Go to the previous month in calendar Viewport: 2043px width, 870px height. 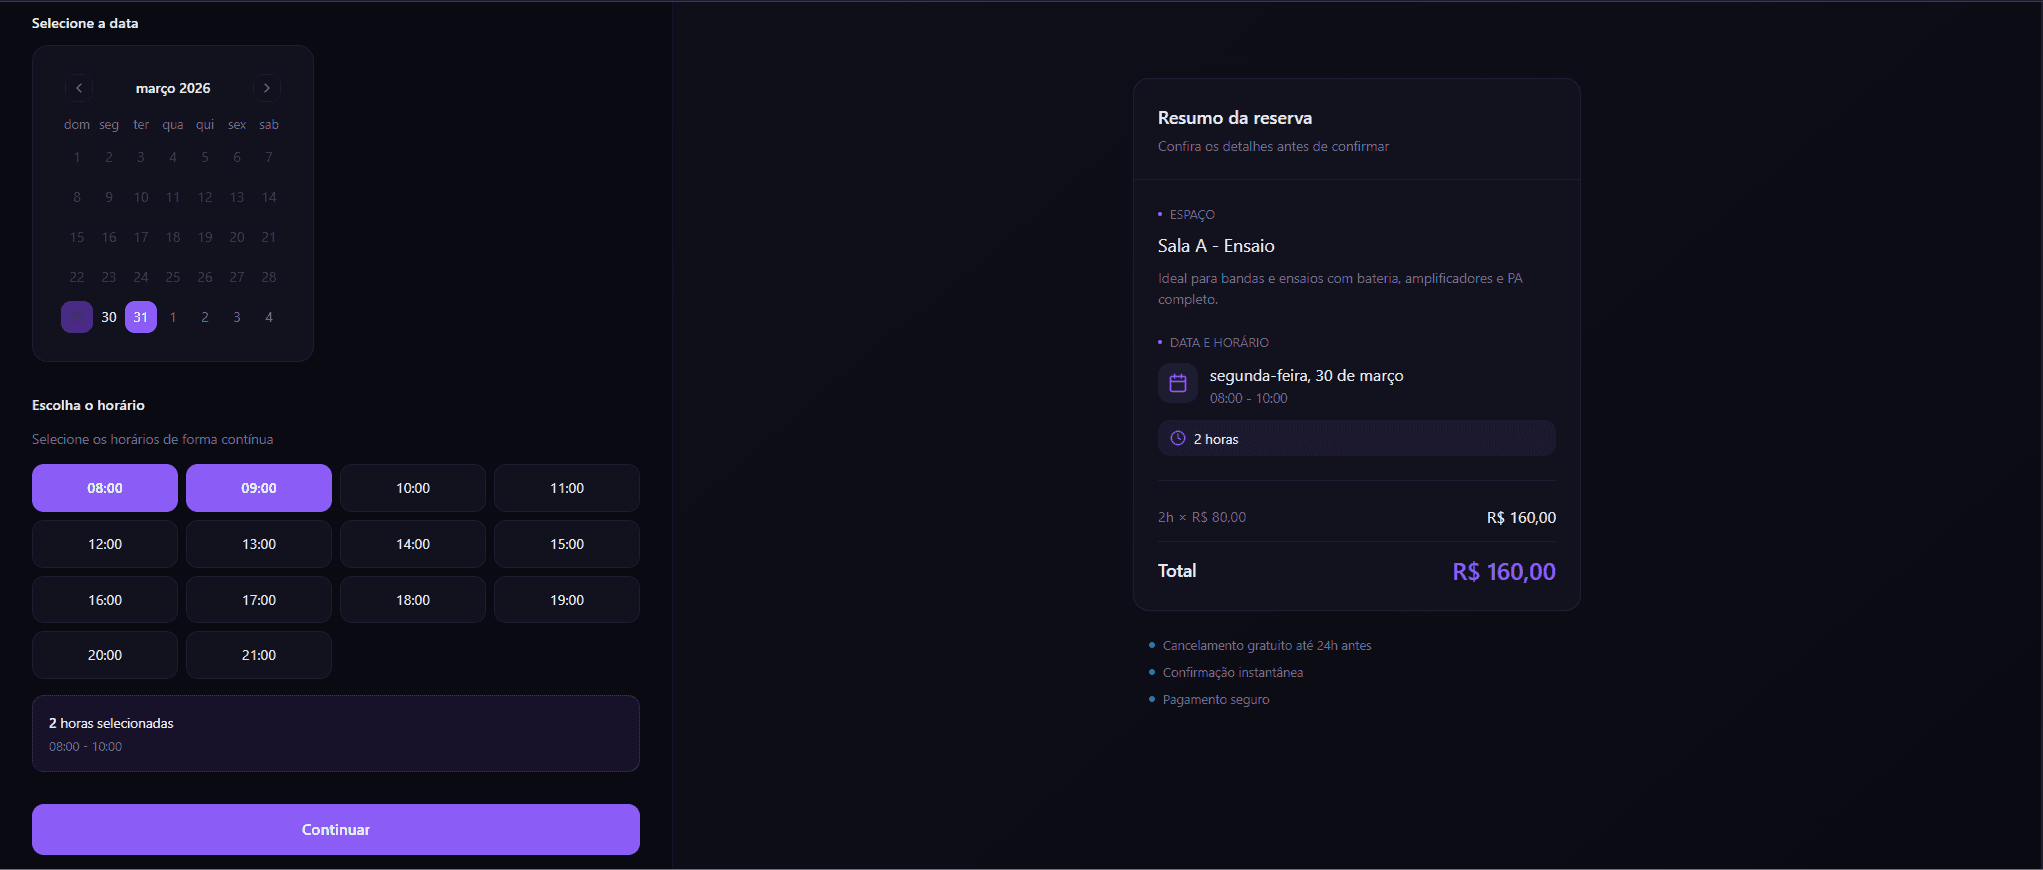79,88
